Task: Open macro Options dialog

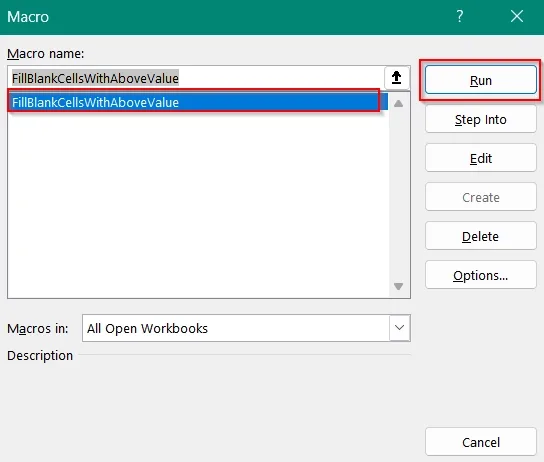Action: (481, 275)
